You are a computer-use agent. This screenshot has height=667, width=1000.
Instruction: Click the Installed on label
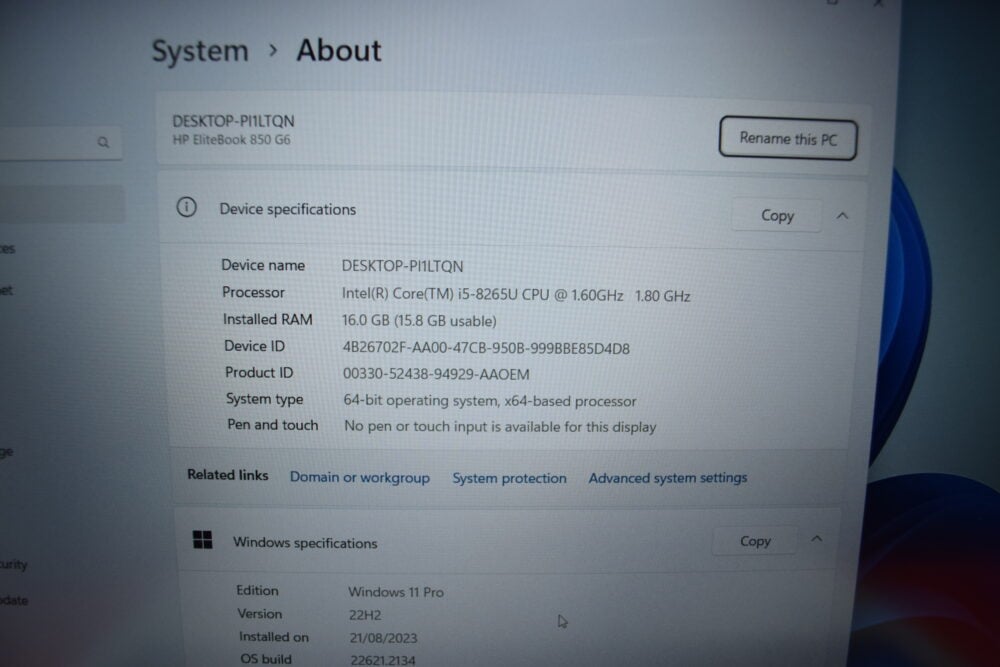(274, 636)
